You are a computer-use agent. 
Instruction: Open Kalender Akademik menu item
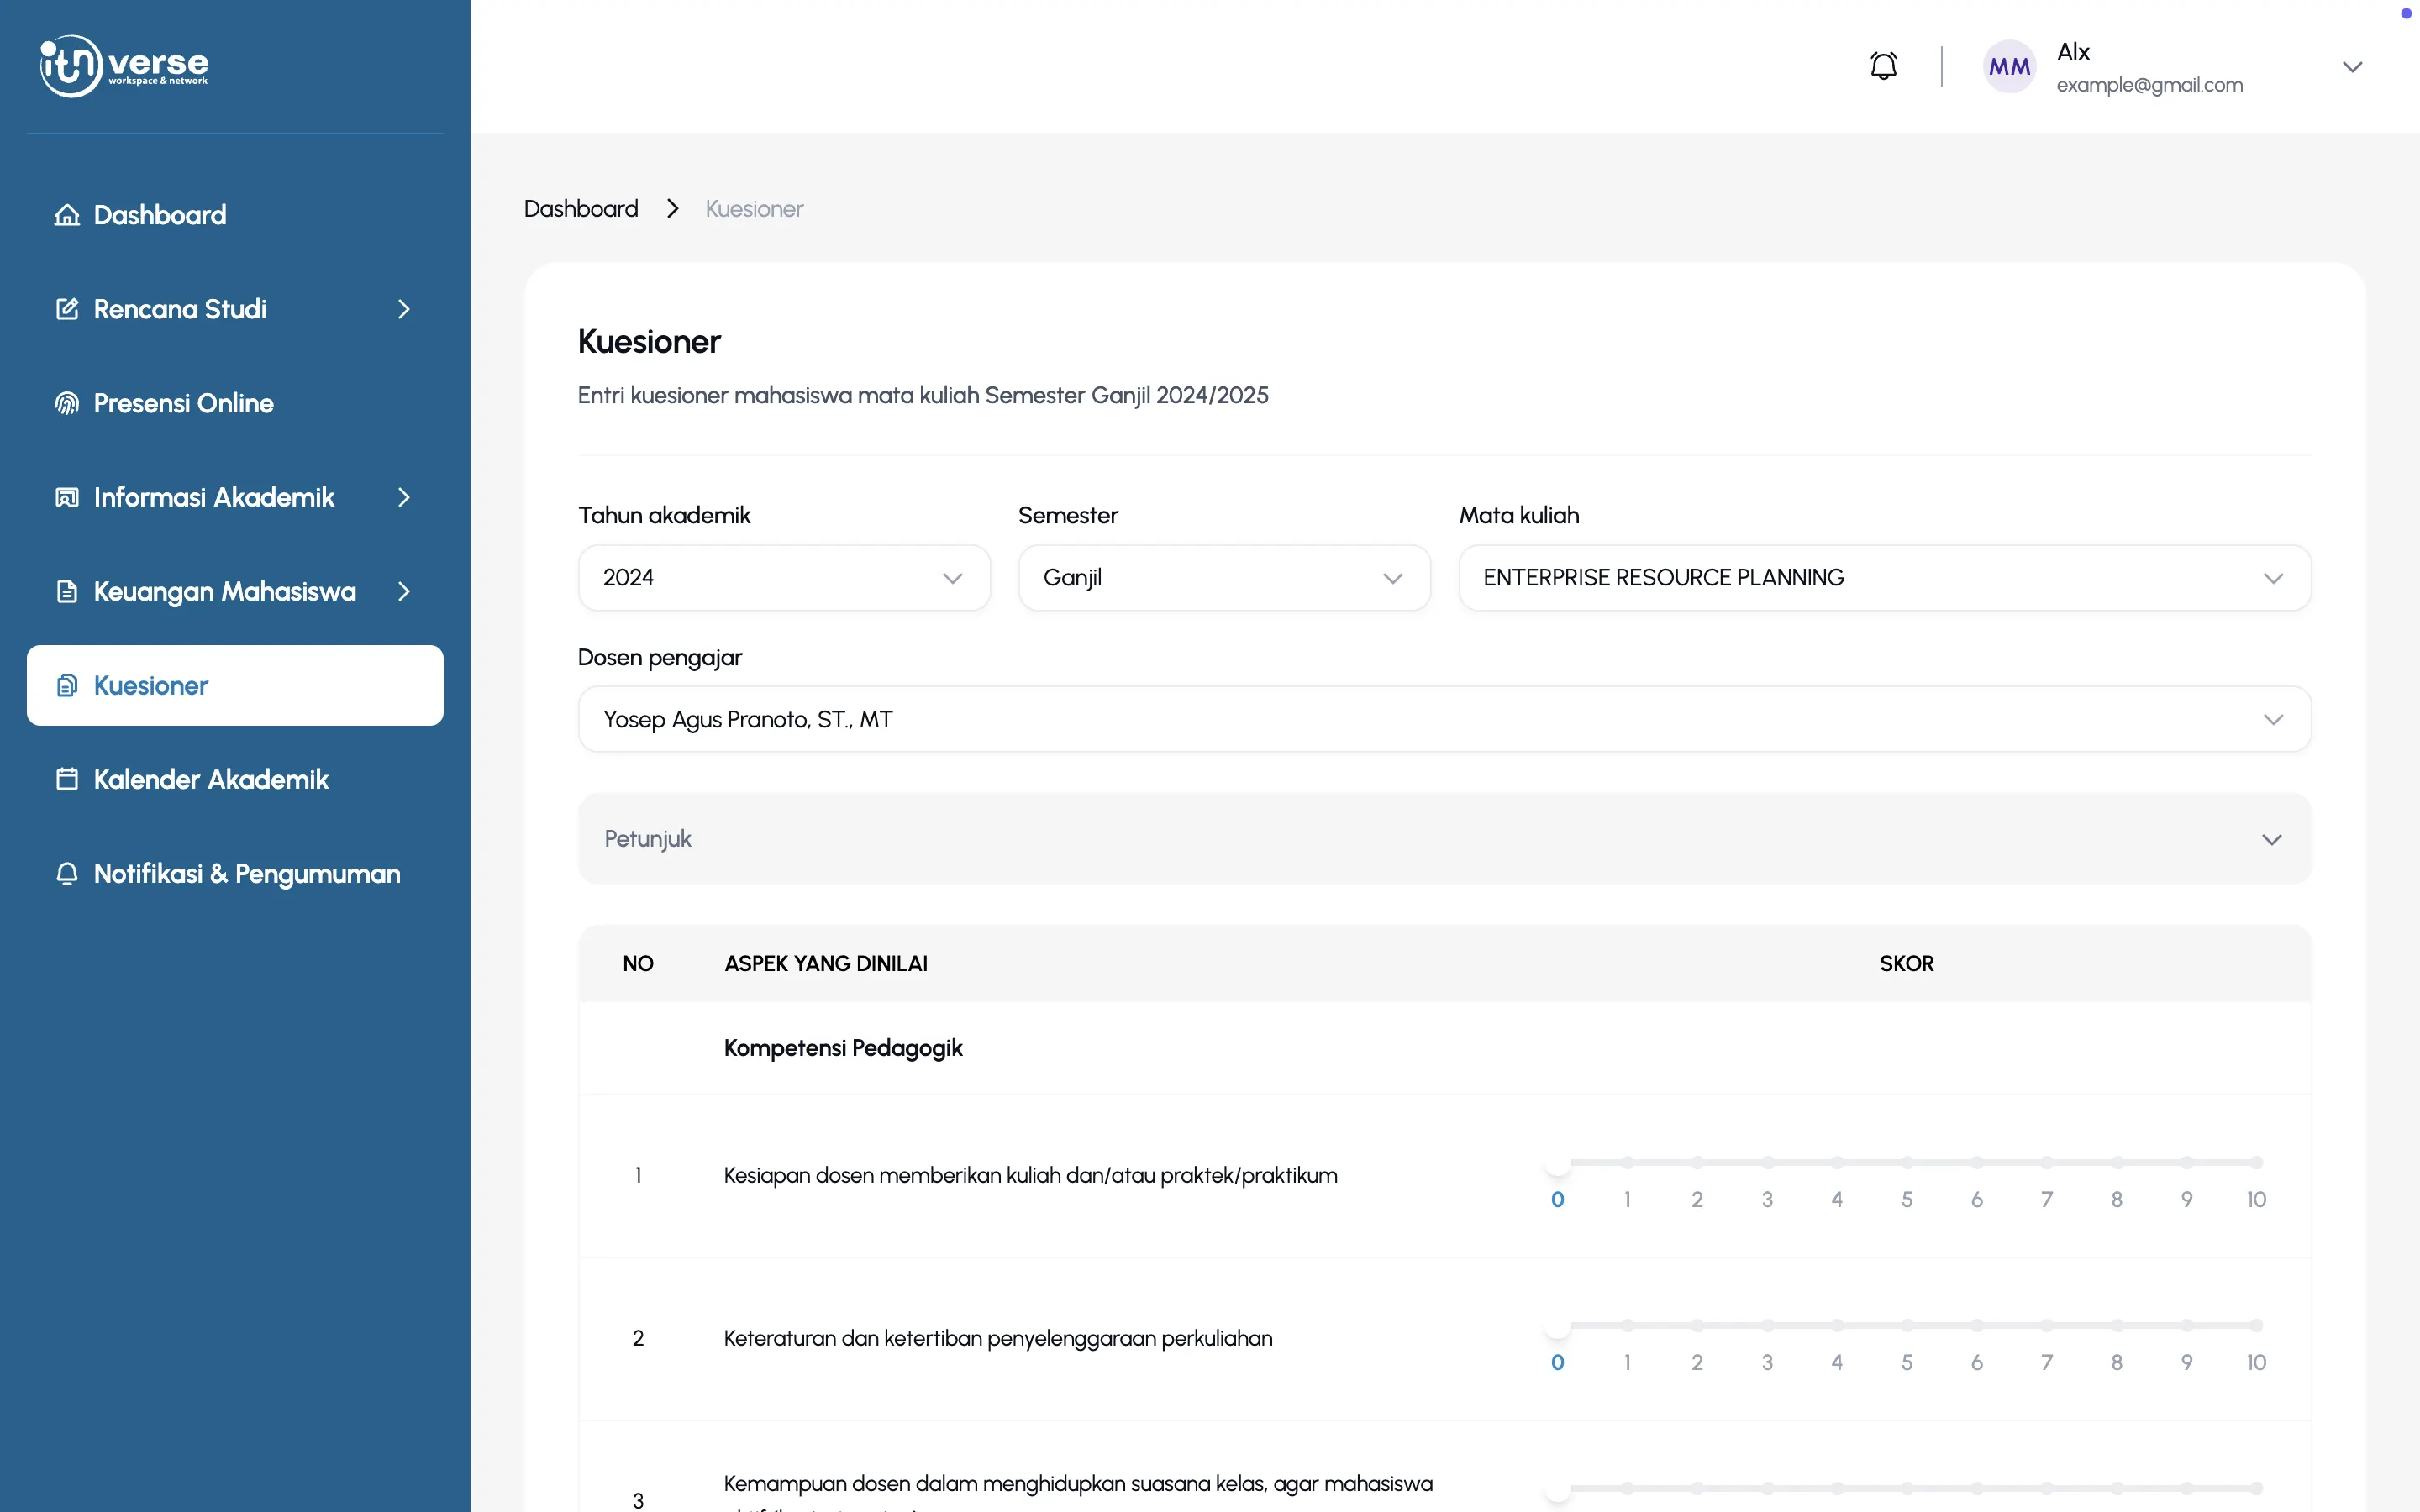[x=235, y=779]
